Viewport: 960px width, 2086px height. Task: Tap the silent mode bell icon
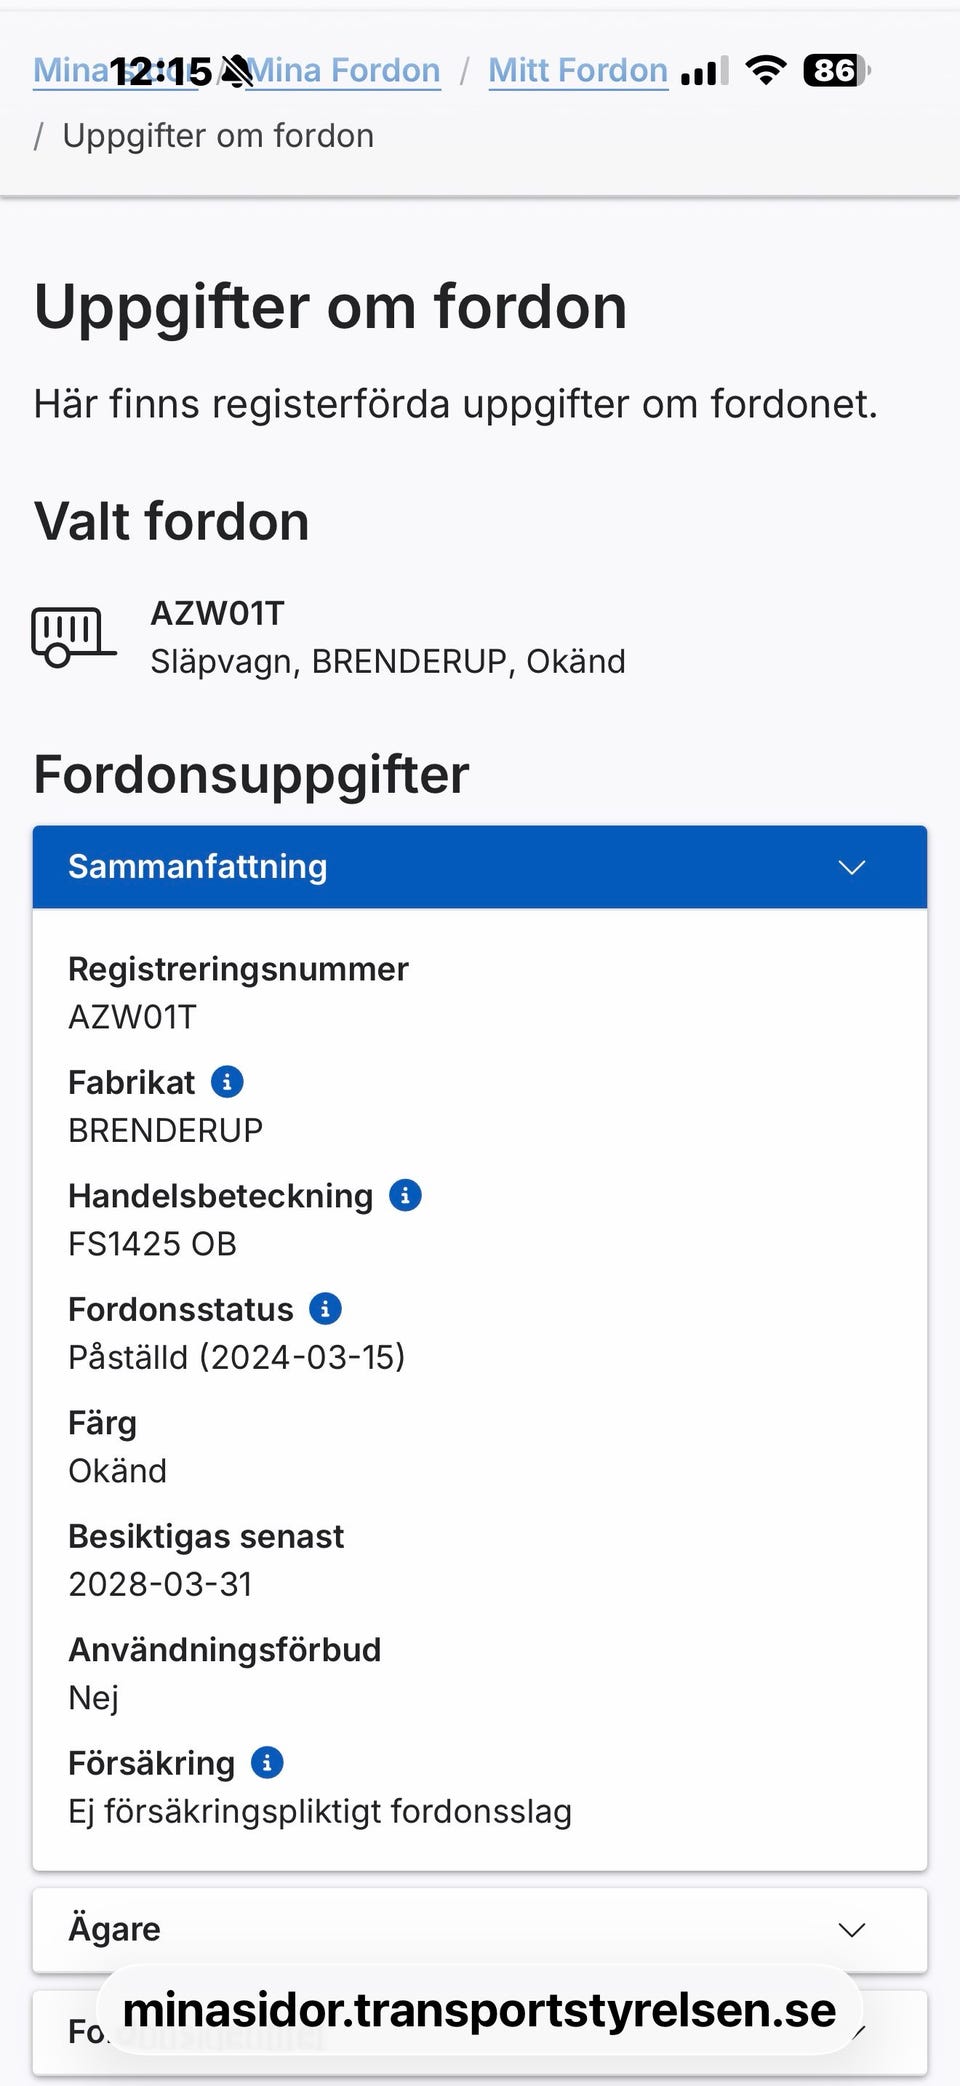(x=237, y=72)
